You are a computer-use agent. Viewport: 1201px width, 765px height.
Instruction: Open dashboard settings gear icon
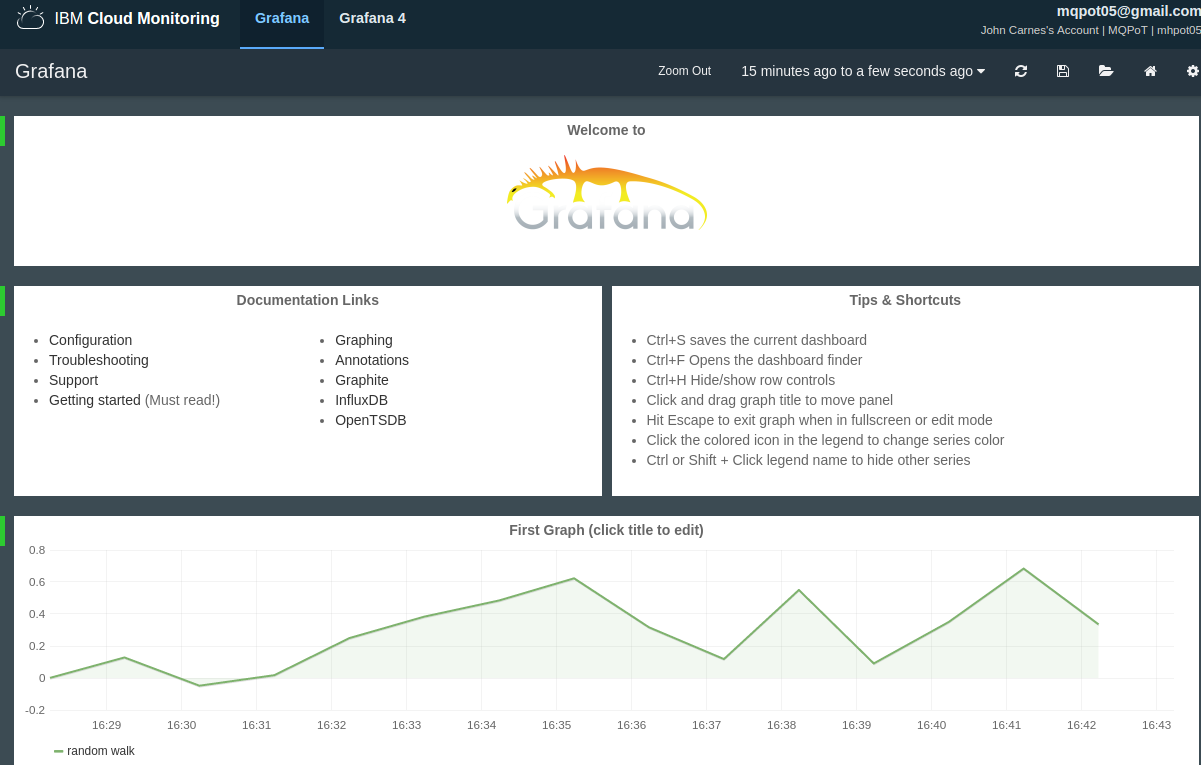click(1192, 71)
